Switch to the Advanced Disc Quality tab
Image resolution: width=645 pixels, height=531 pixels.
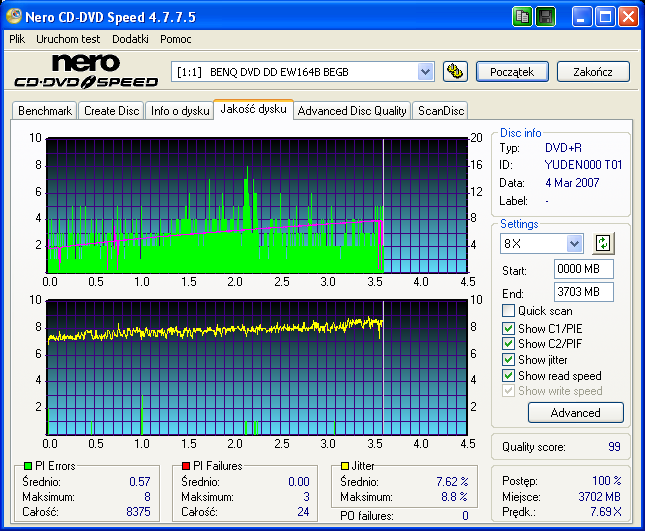click(x=352, y=111)
